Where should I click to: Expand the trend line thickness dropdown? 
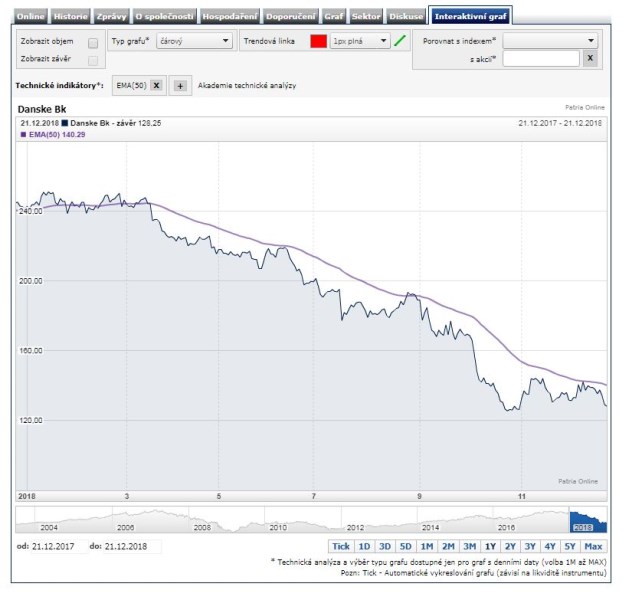tap(359, 41)
